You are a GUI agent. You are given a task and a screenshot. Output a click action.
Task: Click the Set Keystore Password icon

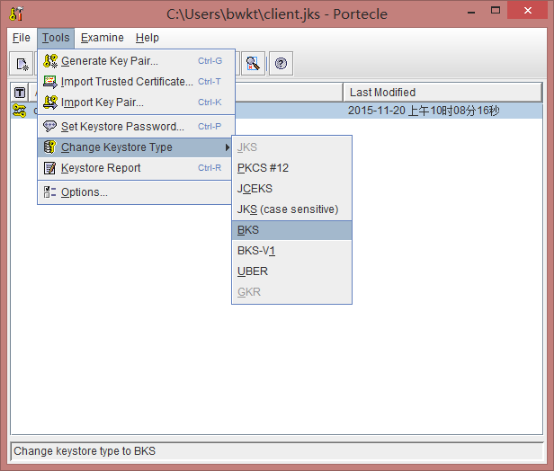point(49,126)
